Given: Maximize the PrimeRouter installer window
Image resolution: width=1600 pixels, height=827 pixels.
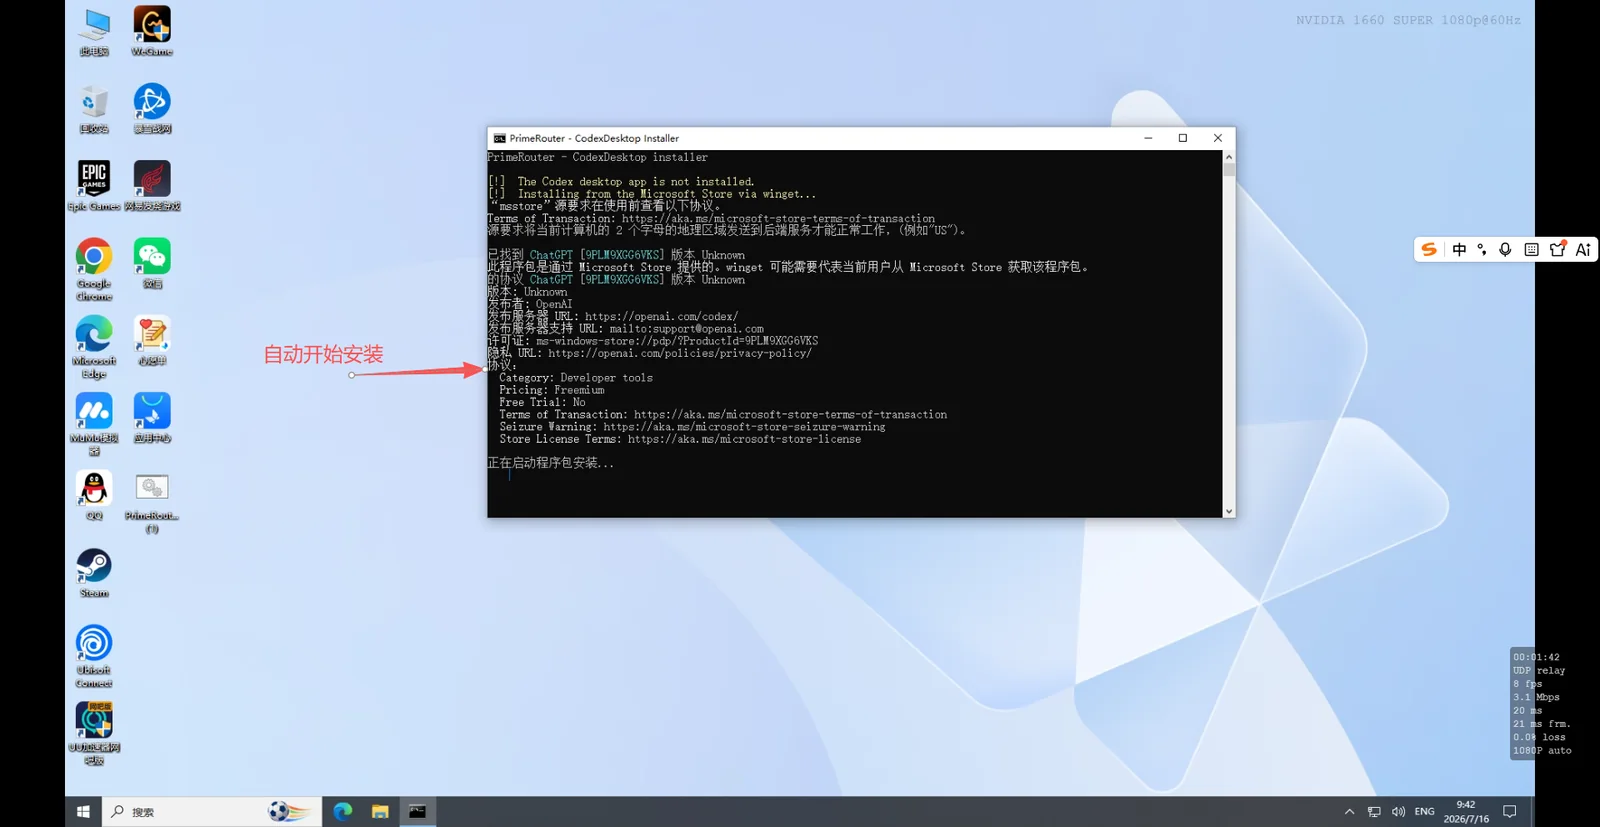Looking at the screenshot, I should tap(1183, 138).
